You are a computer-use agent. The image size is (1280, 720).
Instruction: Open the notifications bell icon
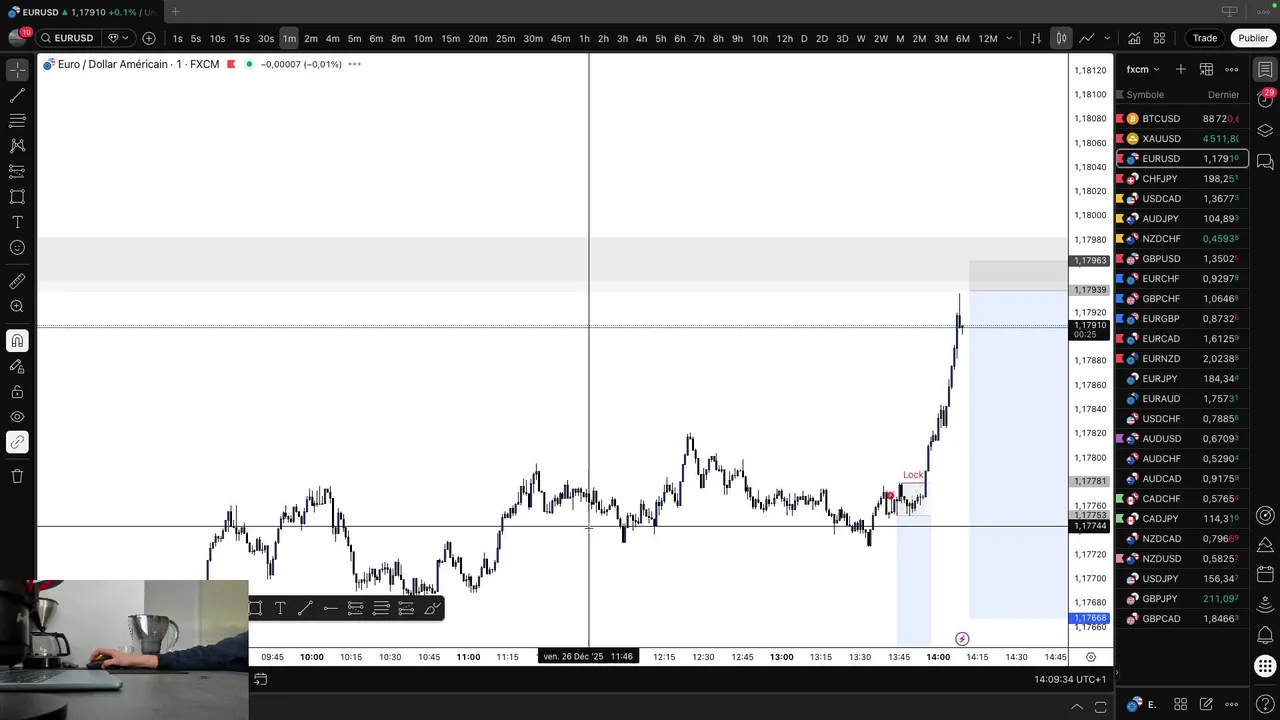1265,636
